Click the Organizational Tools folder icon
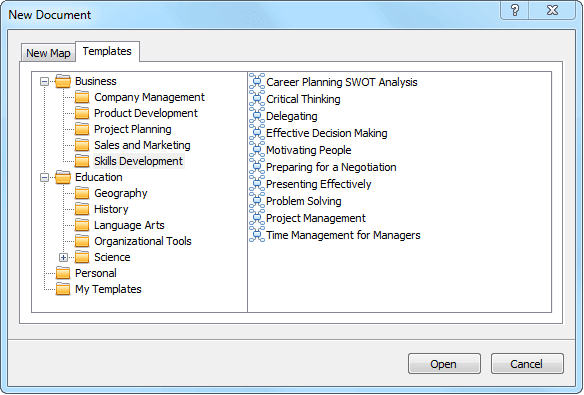The image size is (584, 395). click(x=82, y=241)
